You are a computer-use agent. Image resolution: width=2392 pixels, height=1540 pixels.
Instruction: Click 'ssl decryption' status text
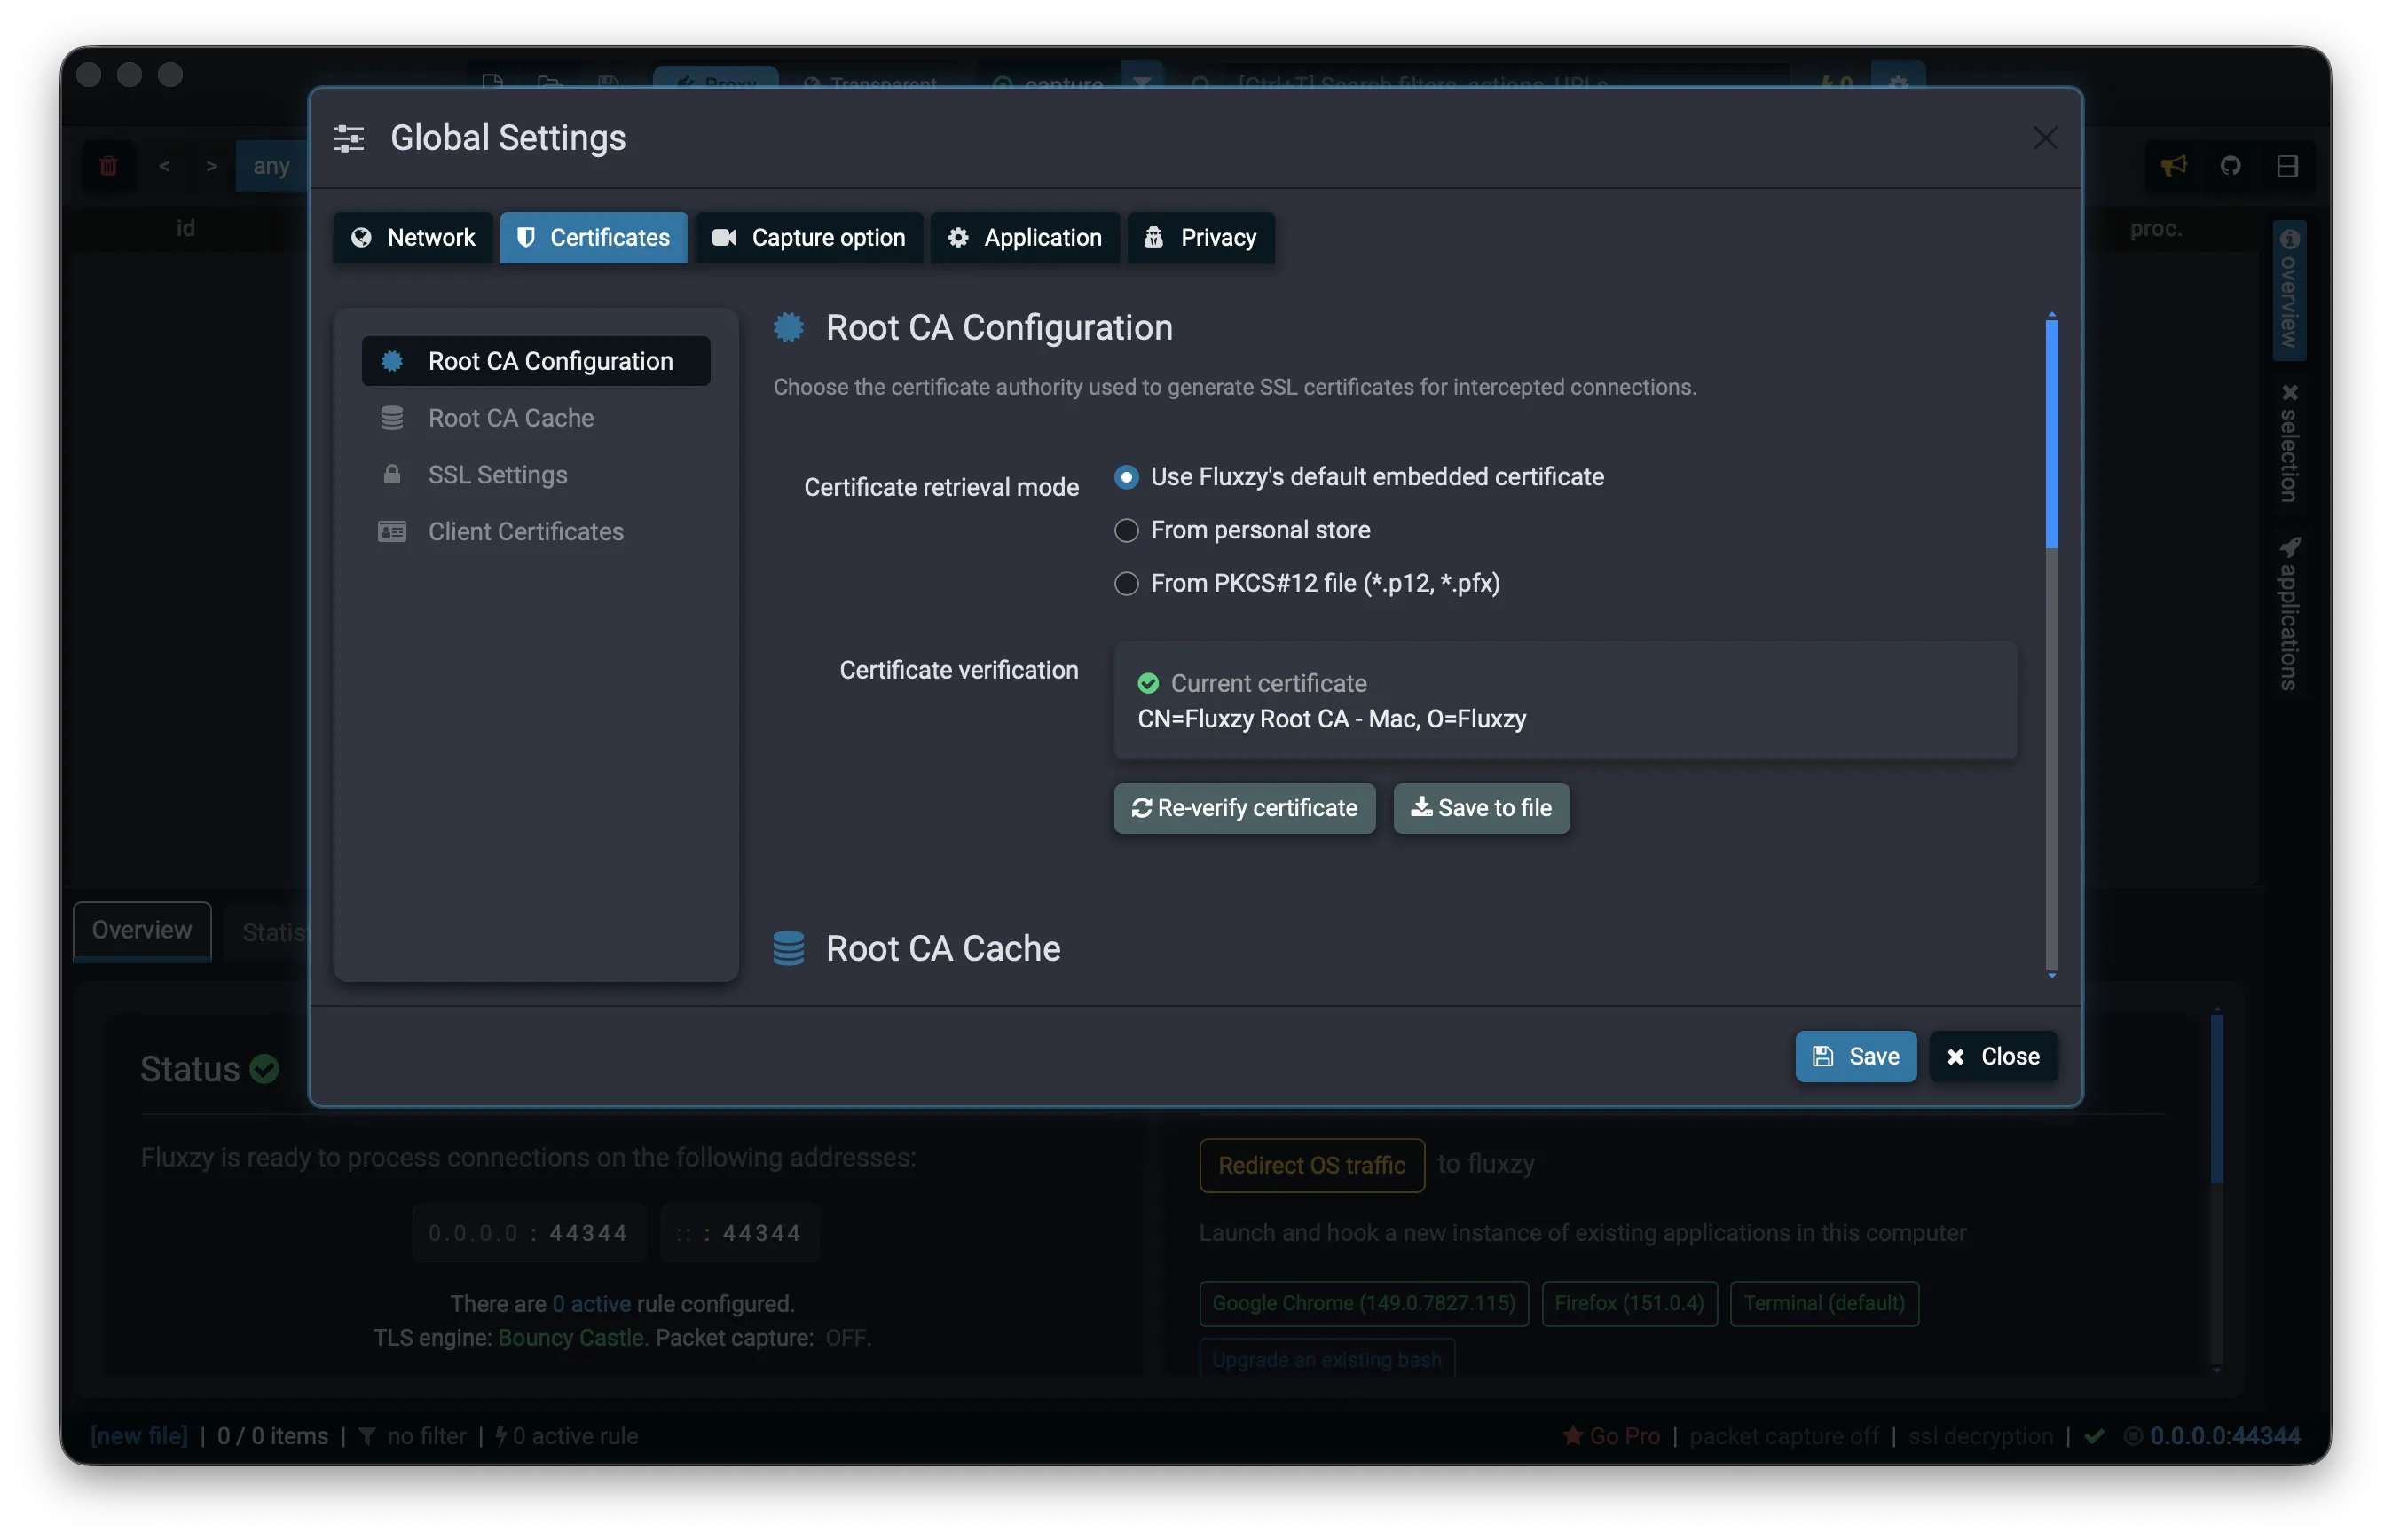click(x=1980, y=1436)
